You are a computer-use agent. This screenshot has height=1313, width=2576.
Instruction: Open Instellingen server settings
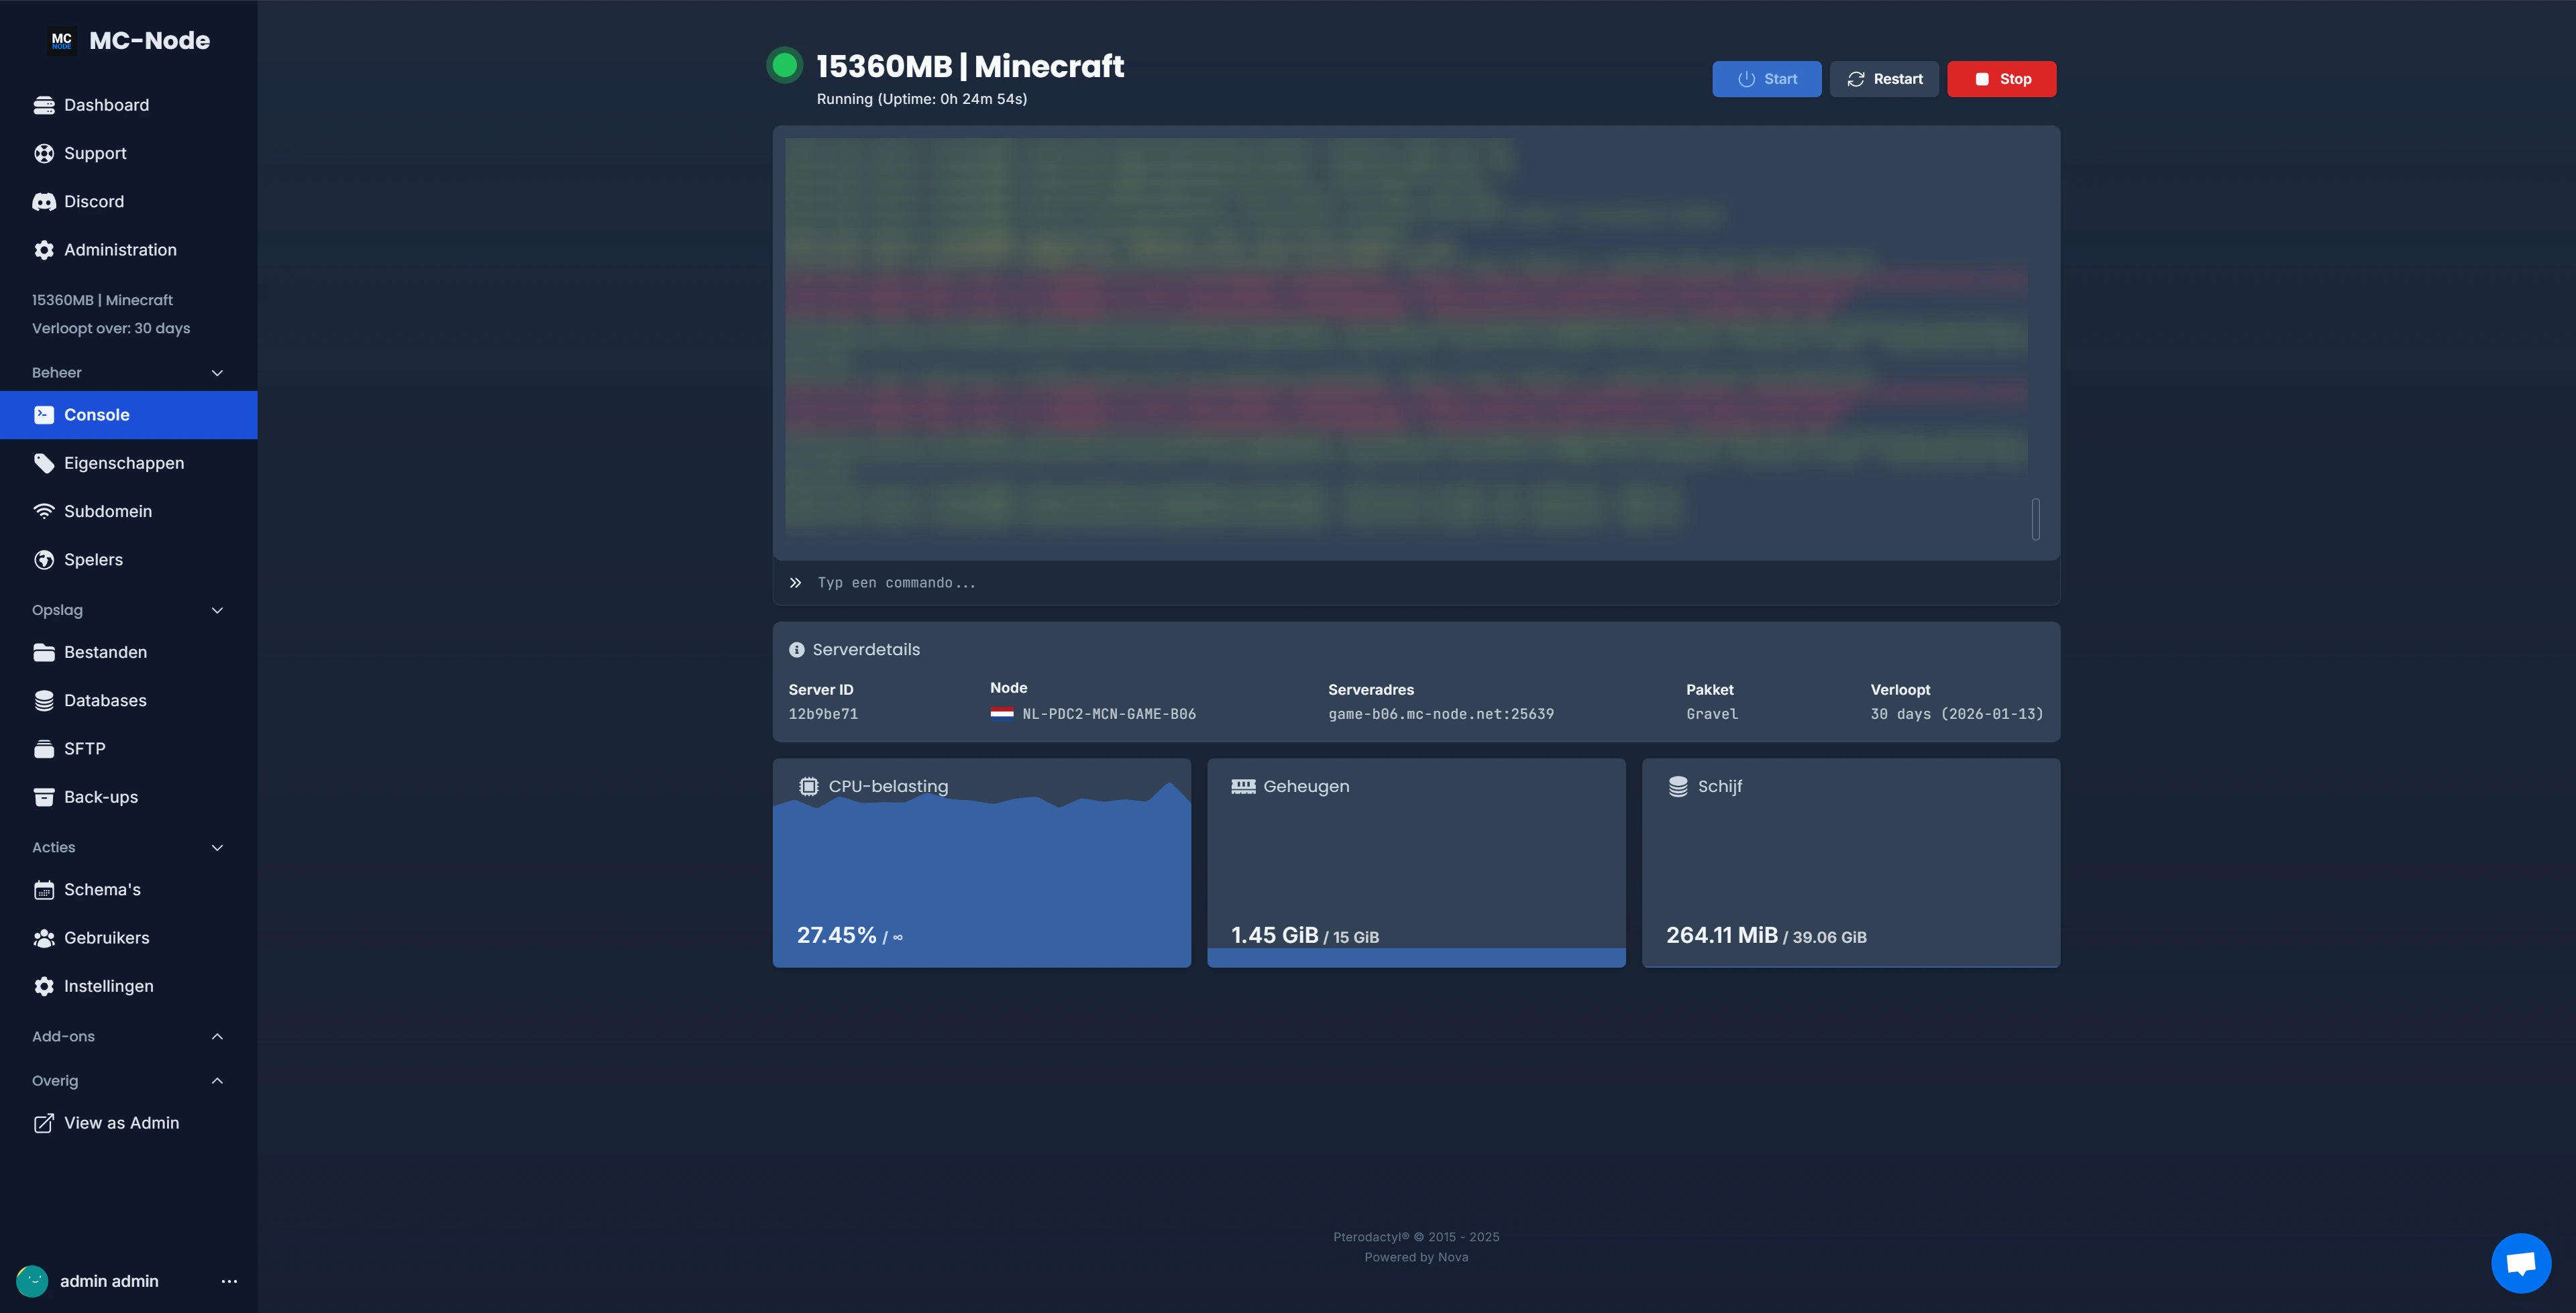[x=108, y=986]
